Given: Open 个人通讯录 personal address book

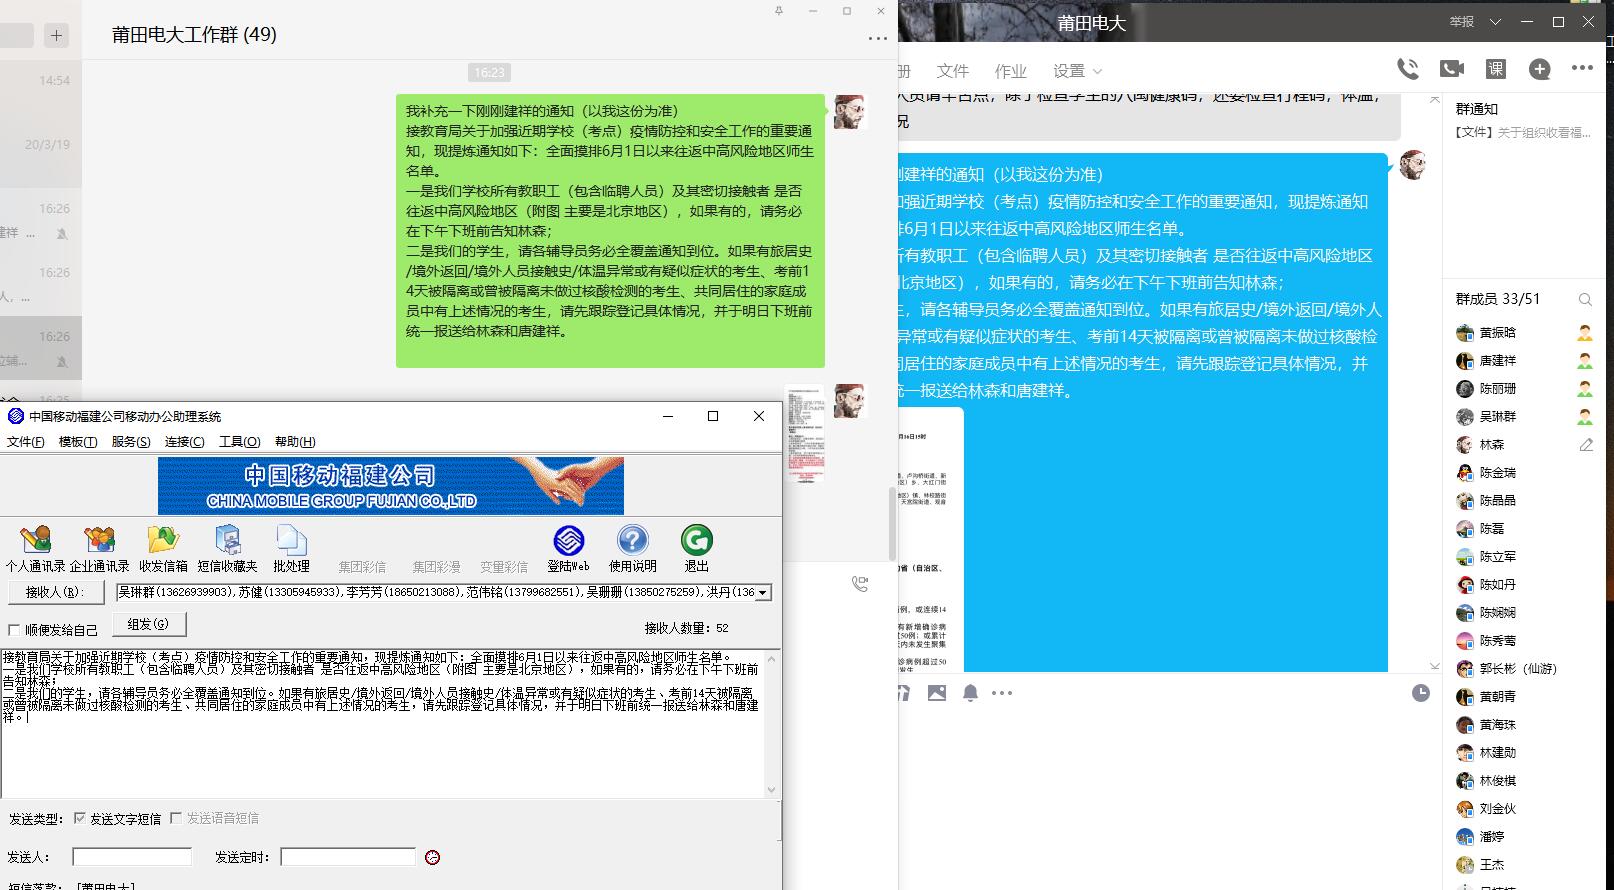Looking at the screenshot, I should (x=35, y=548).
